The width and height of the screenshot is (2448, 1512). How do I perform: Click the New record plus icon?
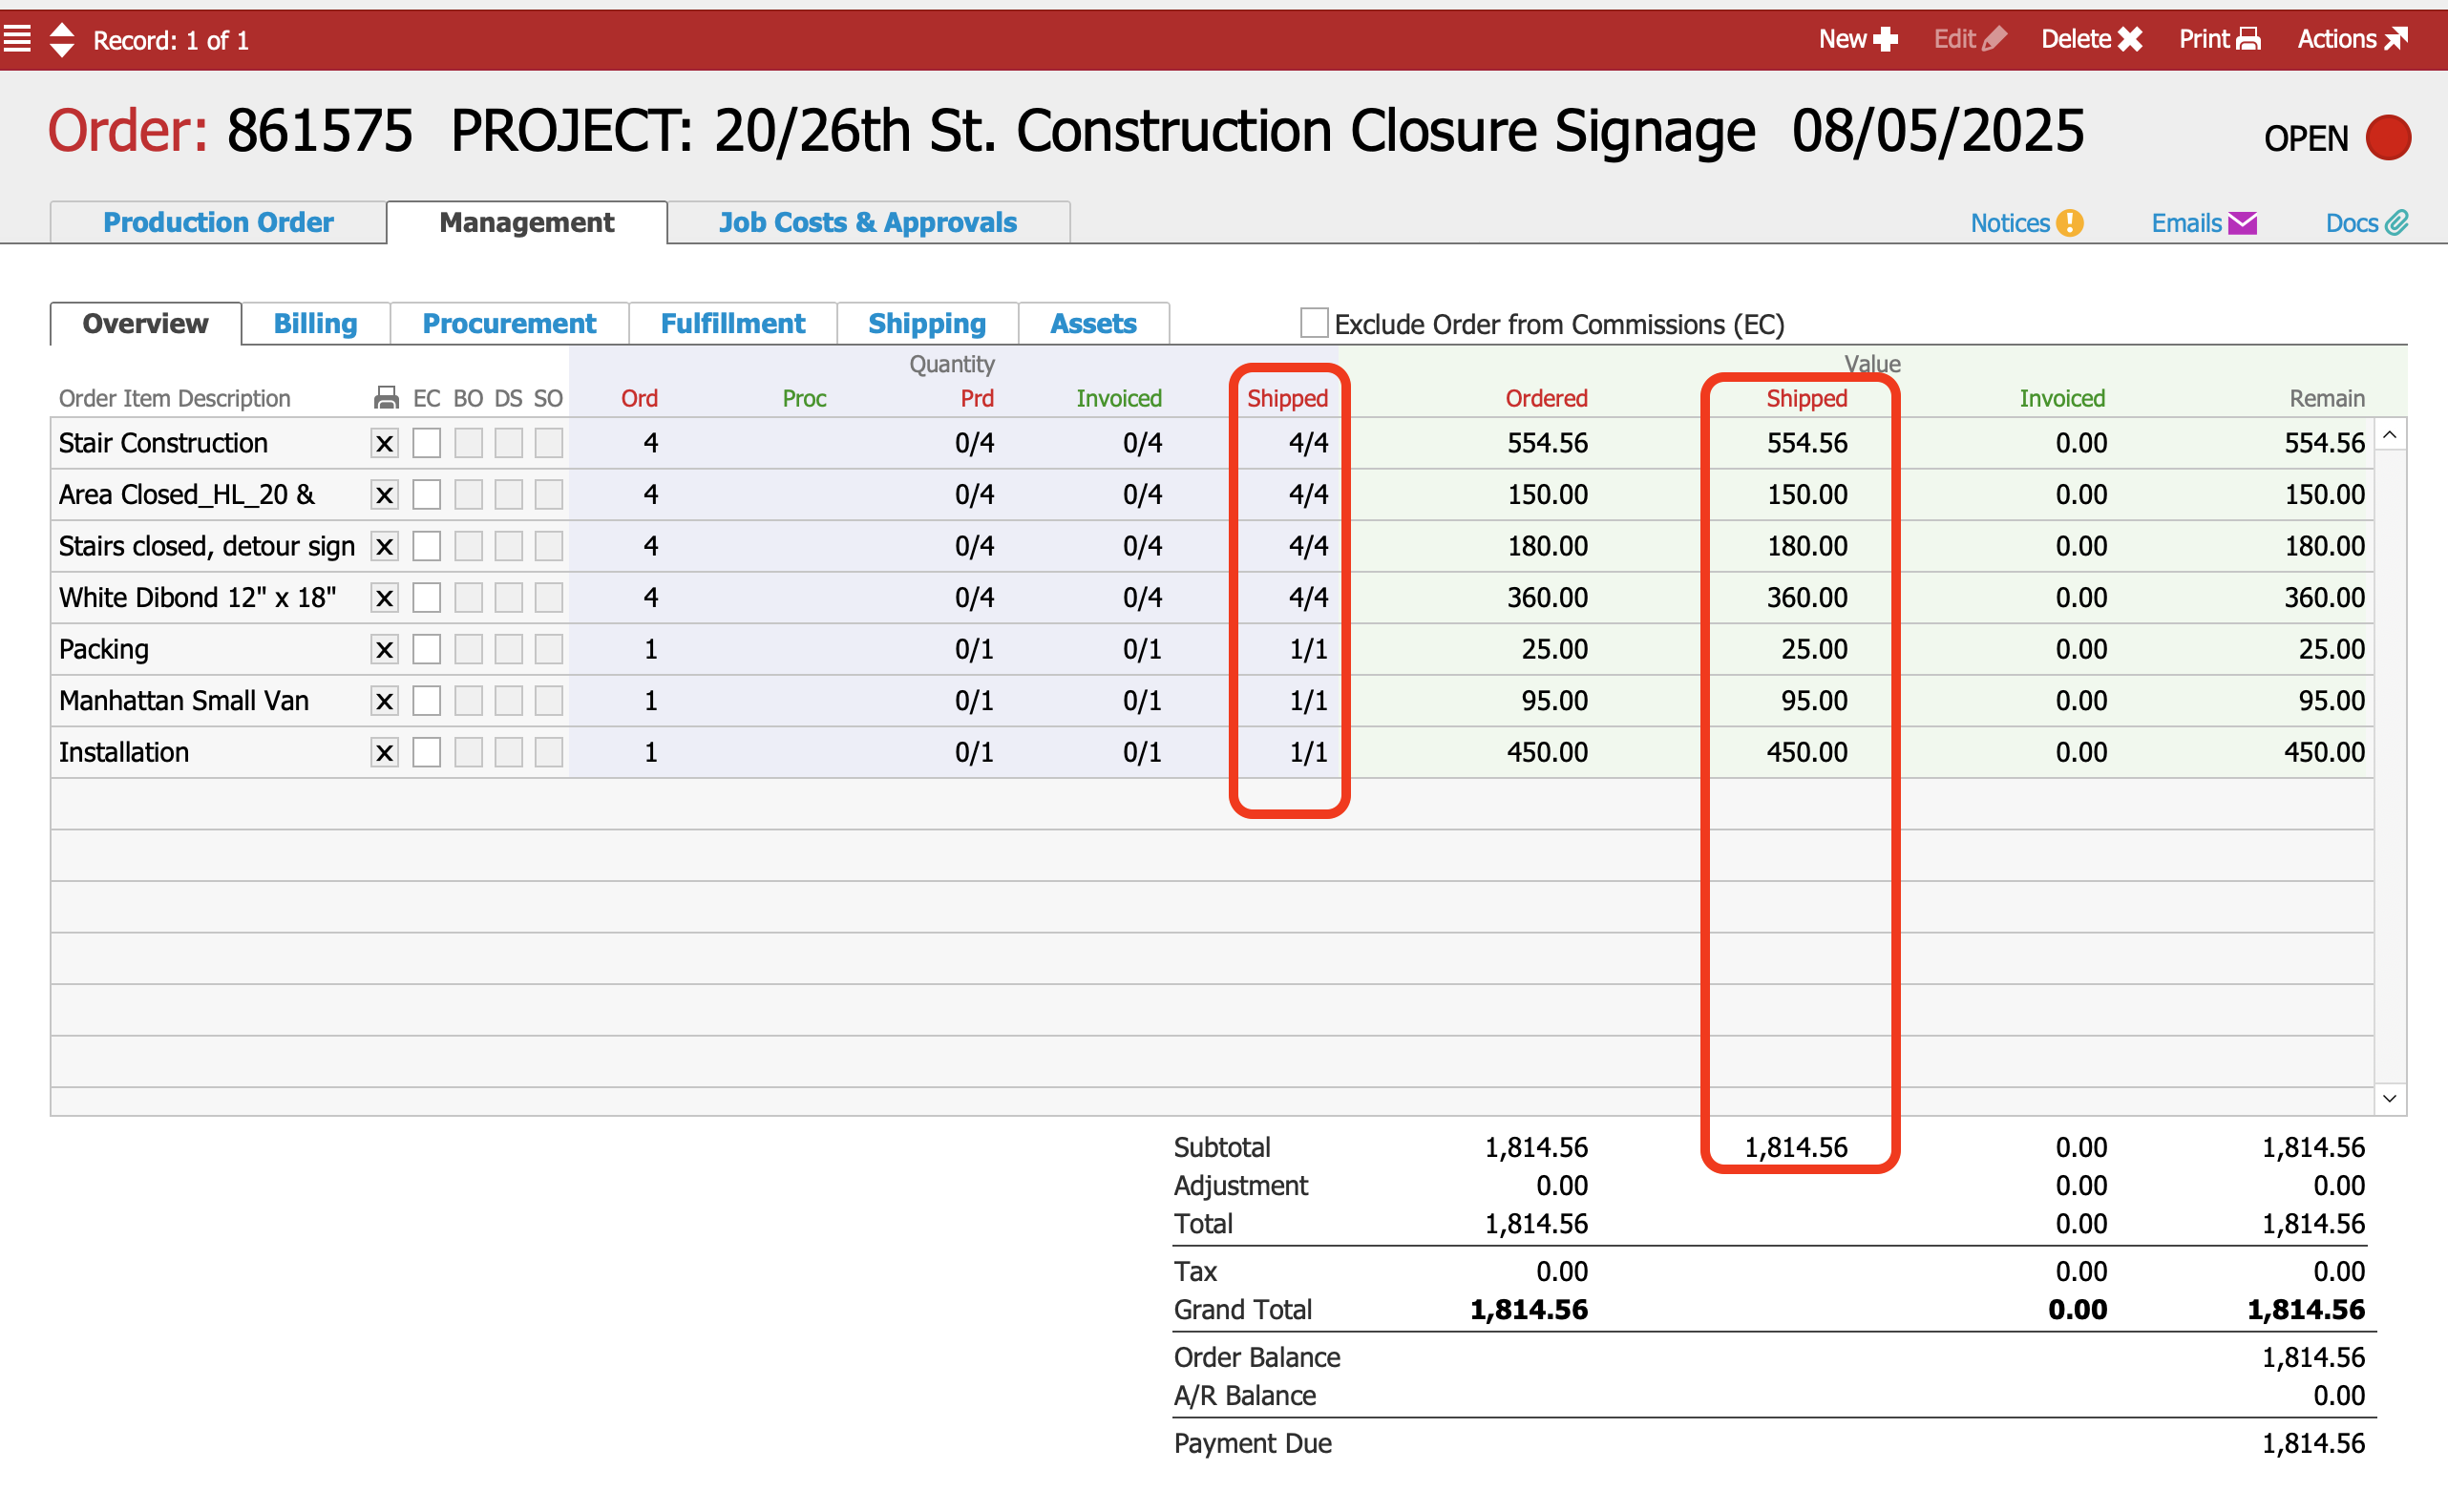tap(1885, 39)
